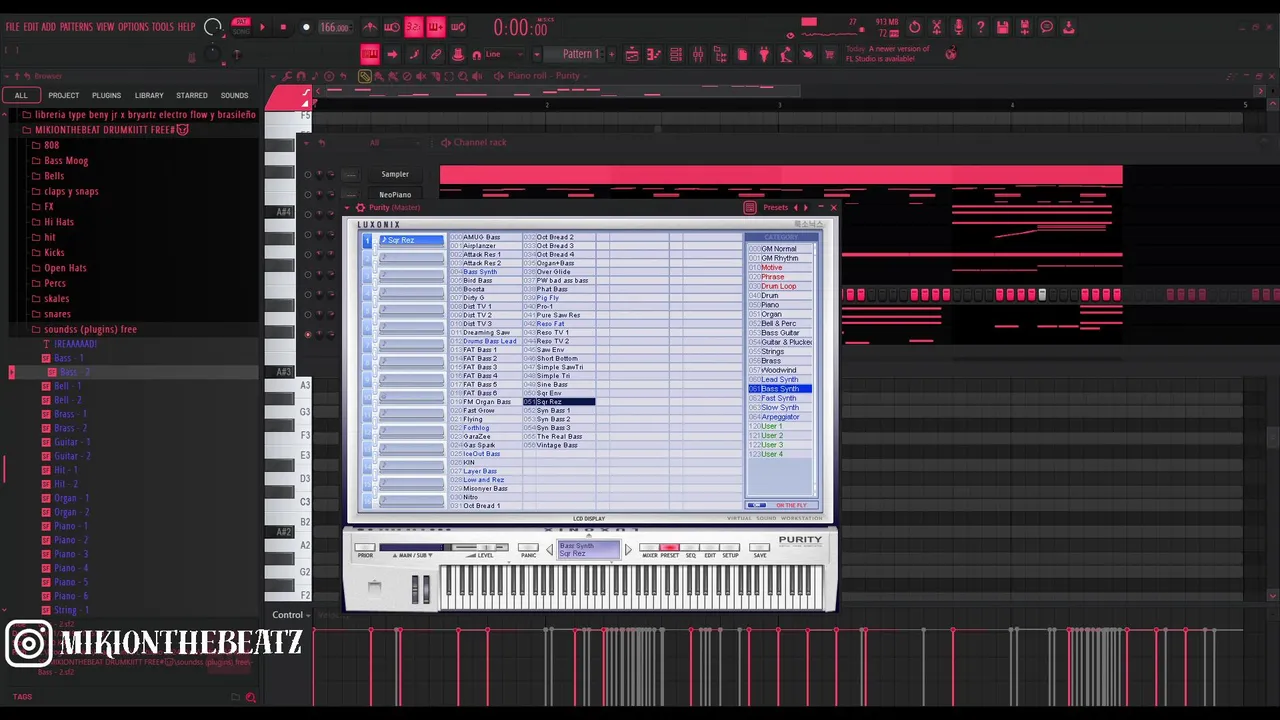Click the SEQ button in Purity
Image resolution: width=1280 pixels, height=720 pixels.
(x=690, y=547)
